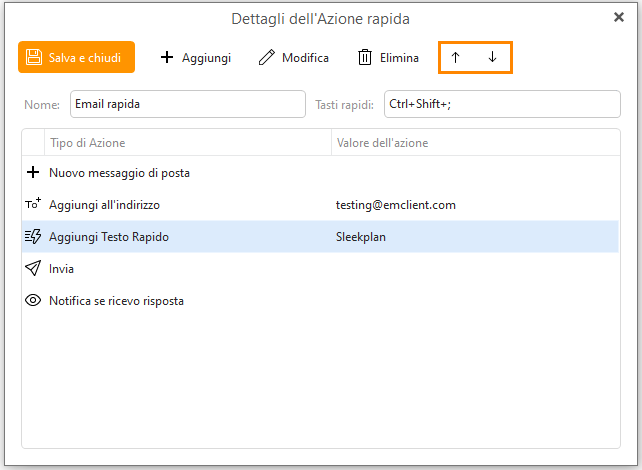Add a new action with Aggiungi

[x=195, y=57]
